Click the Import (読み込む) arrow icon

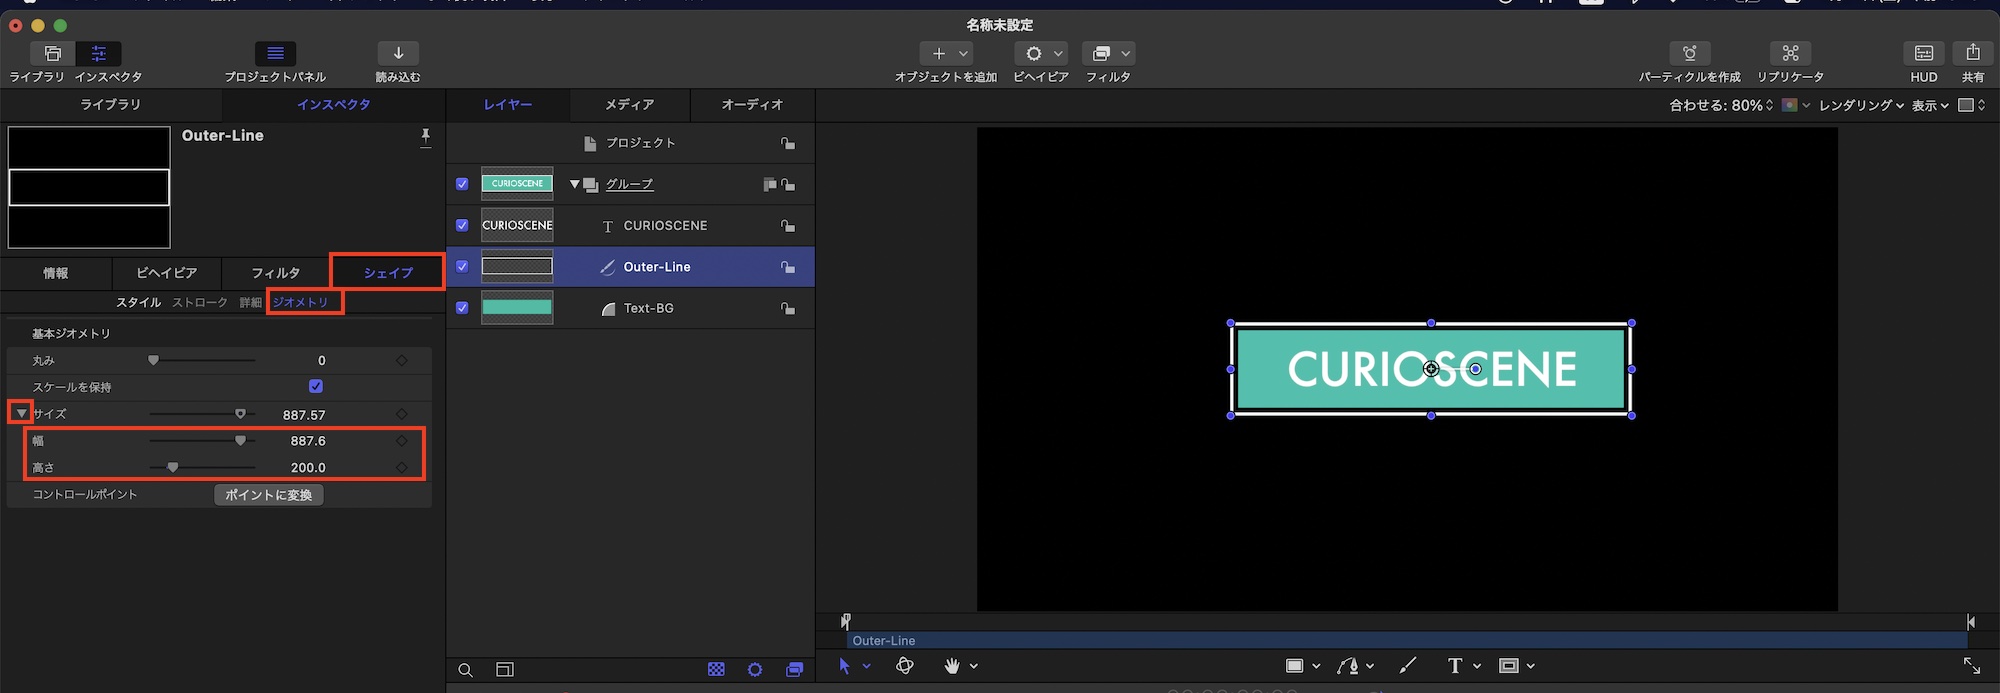click(398, 54)
